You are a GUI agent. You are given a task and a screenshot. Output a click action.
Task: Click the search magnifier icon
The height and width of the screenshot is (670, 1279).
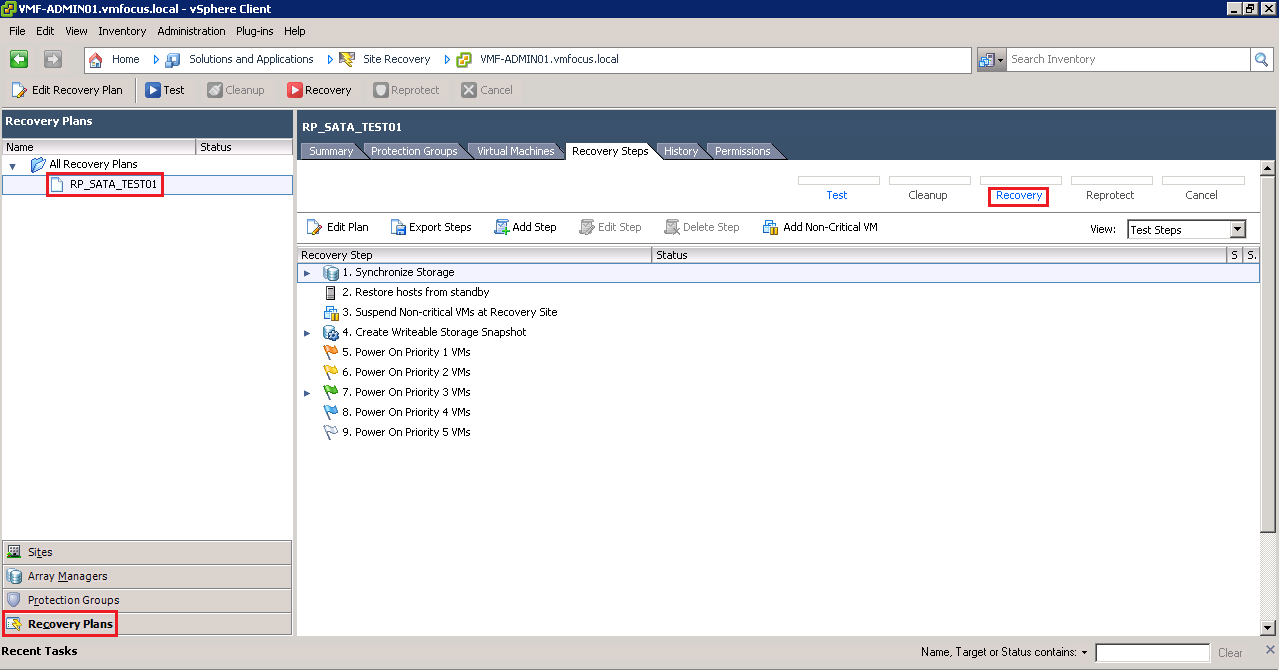click(x=1261, y=60)
